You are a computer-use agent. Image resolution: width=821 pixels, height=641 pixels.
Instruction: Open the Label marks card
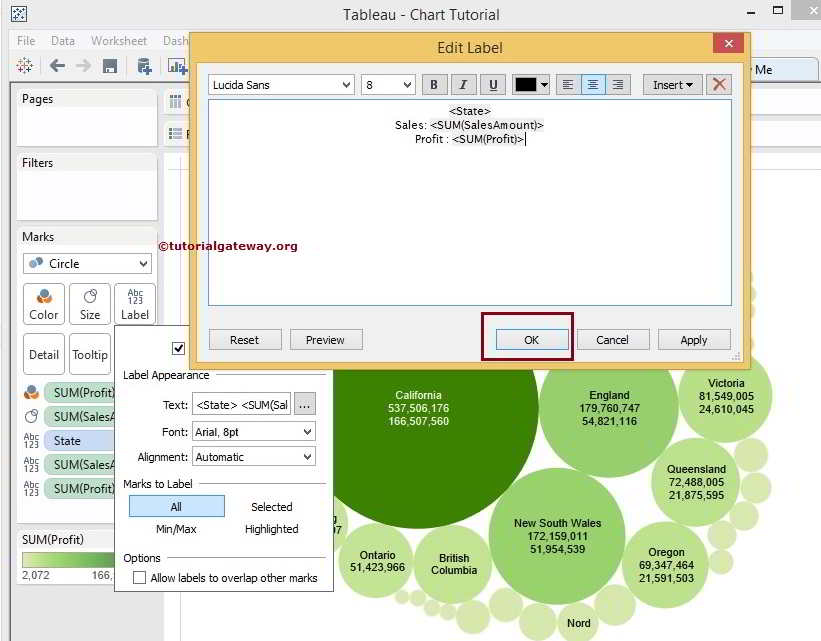[x=135, y=304]
